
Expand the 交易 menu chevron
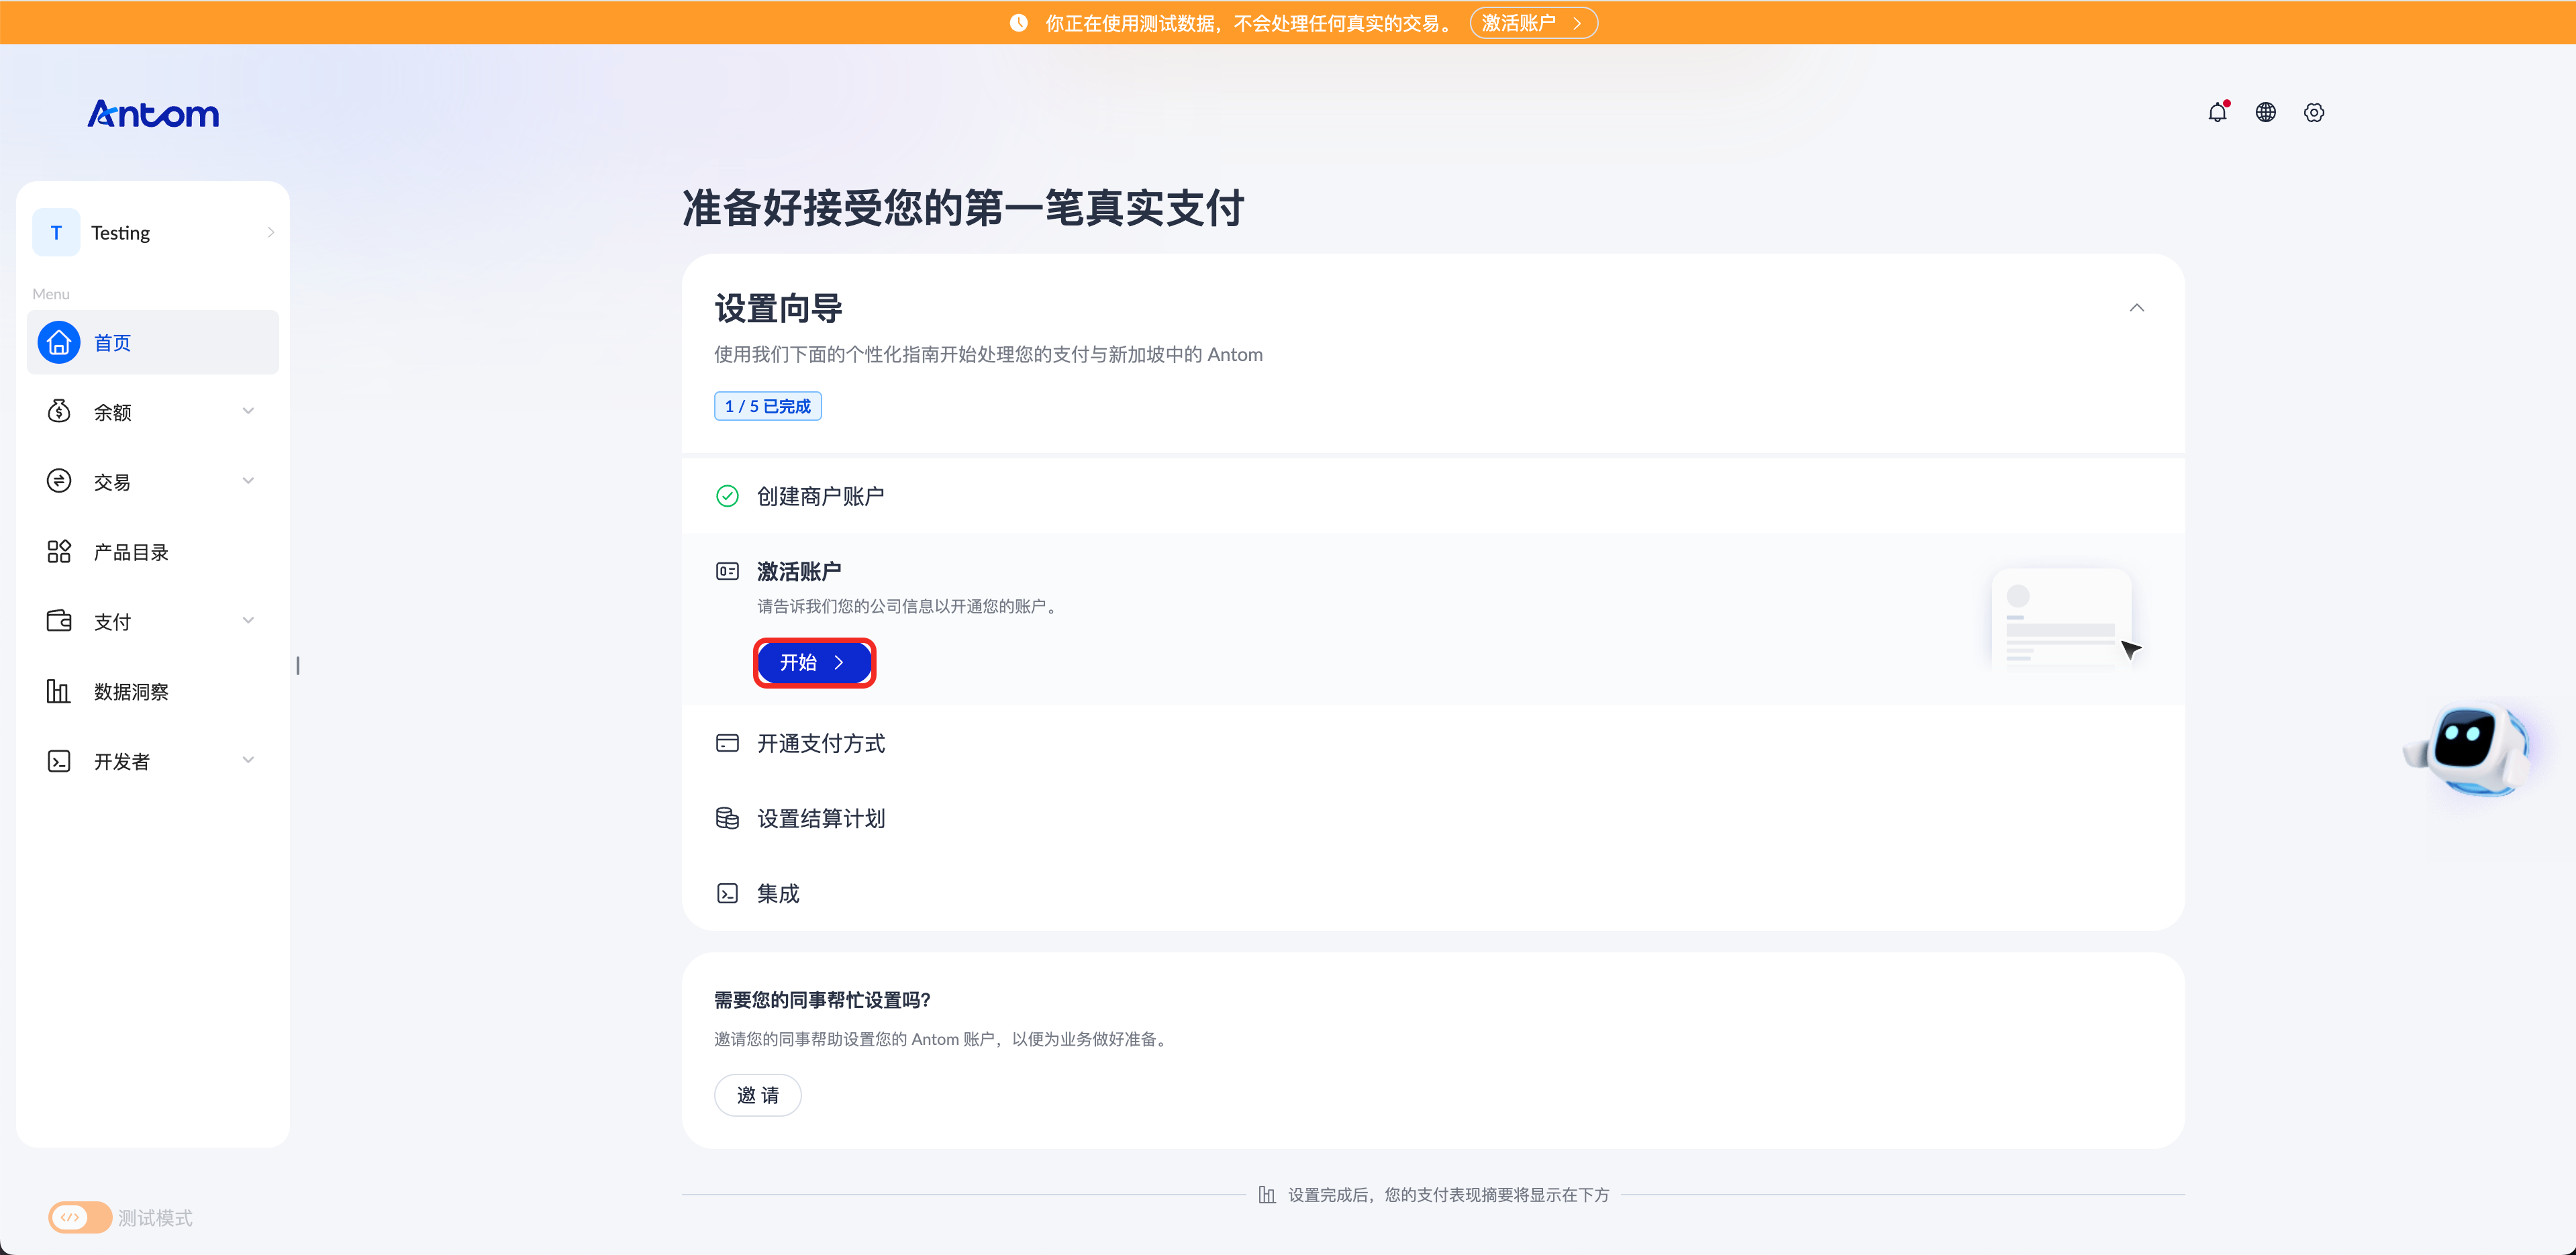(x=248, y=481)
